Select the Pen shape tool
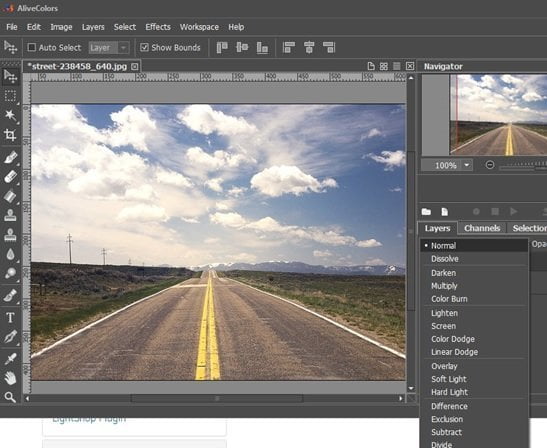The height and width of the screenshot is (448, 547). point(10,337)
